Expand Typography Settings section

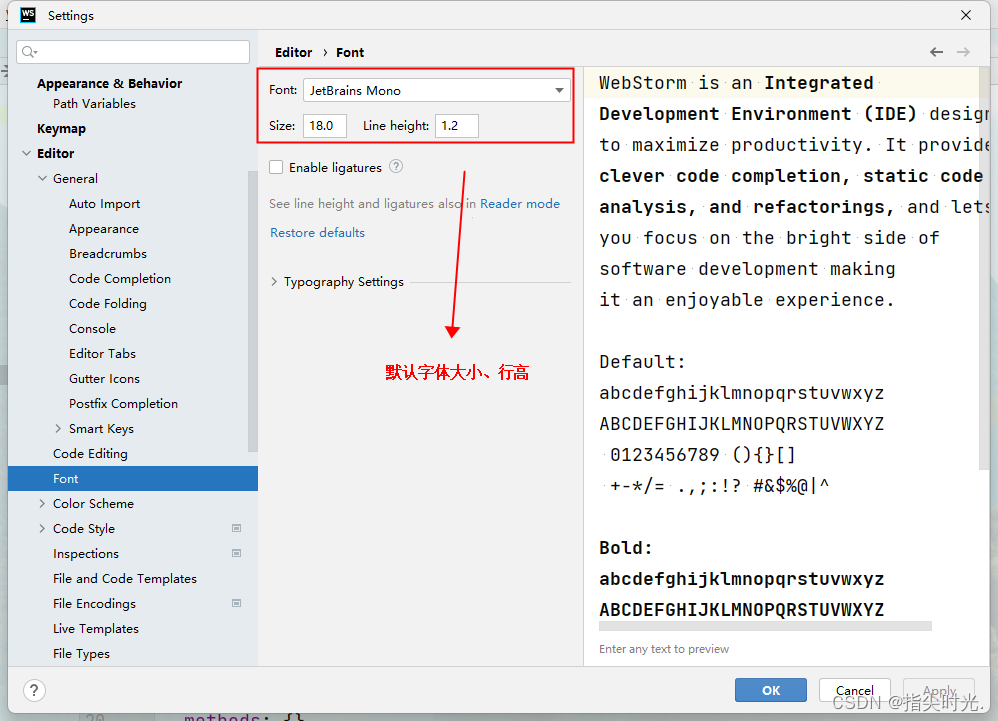(x=274, y=281)
